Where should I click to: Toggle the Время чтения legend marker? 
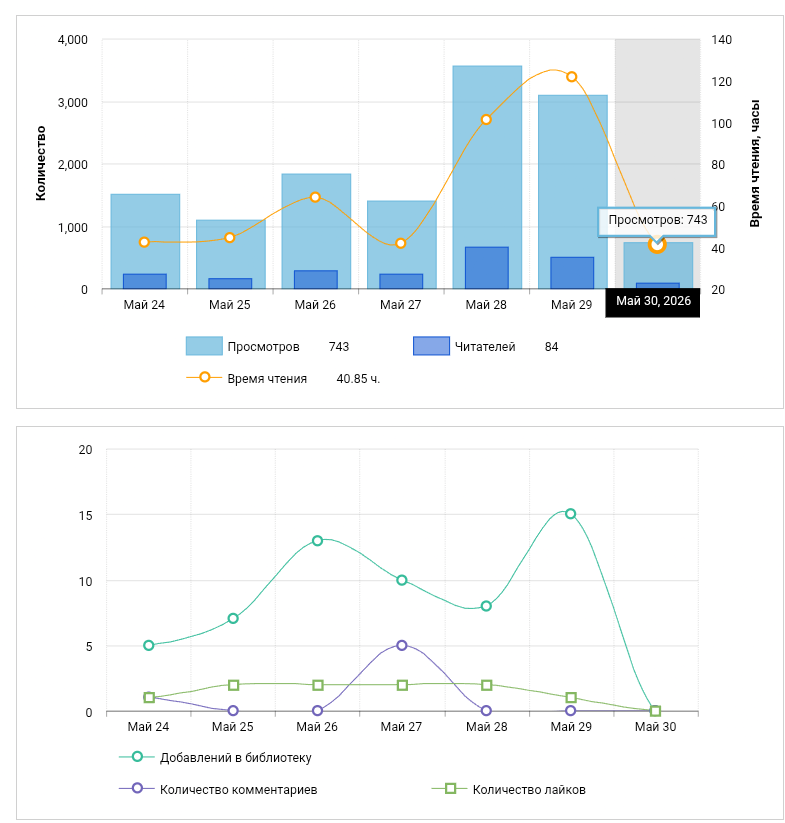(x=204, y=377)
